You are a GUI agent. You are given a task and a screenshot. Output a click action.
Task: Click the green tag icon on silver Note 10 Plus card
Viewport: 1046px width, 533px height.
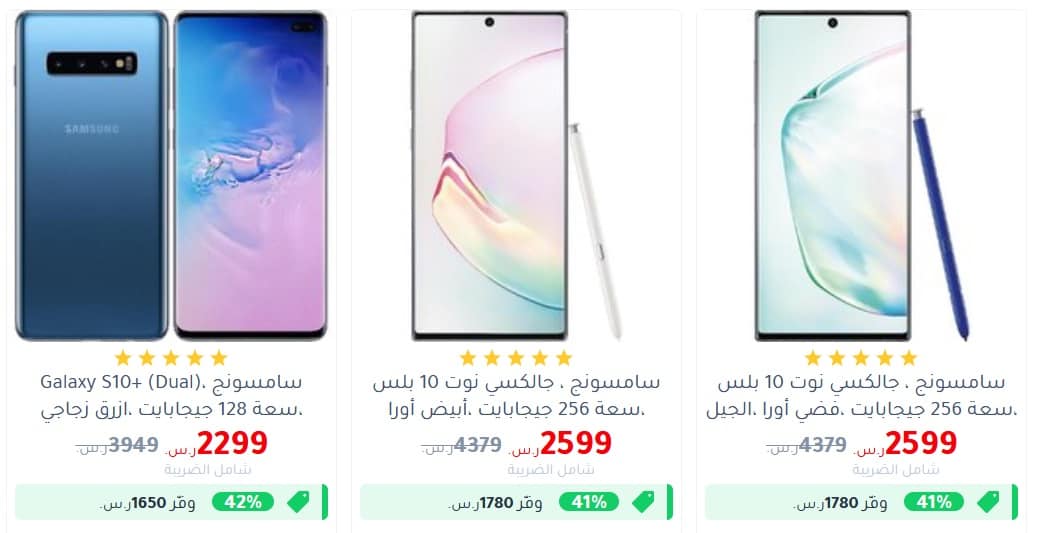988,502
